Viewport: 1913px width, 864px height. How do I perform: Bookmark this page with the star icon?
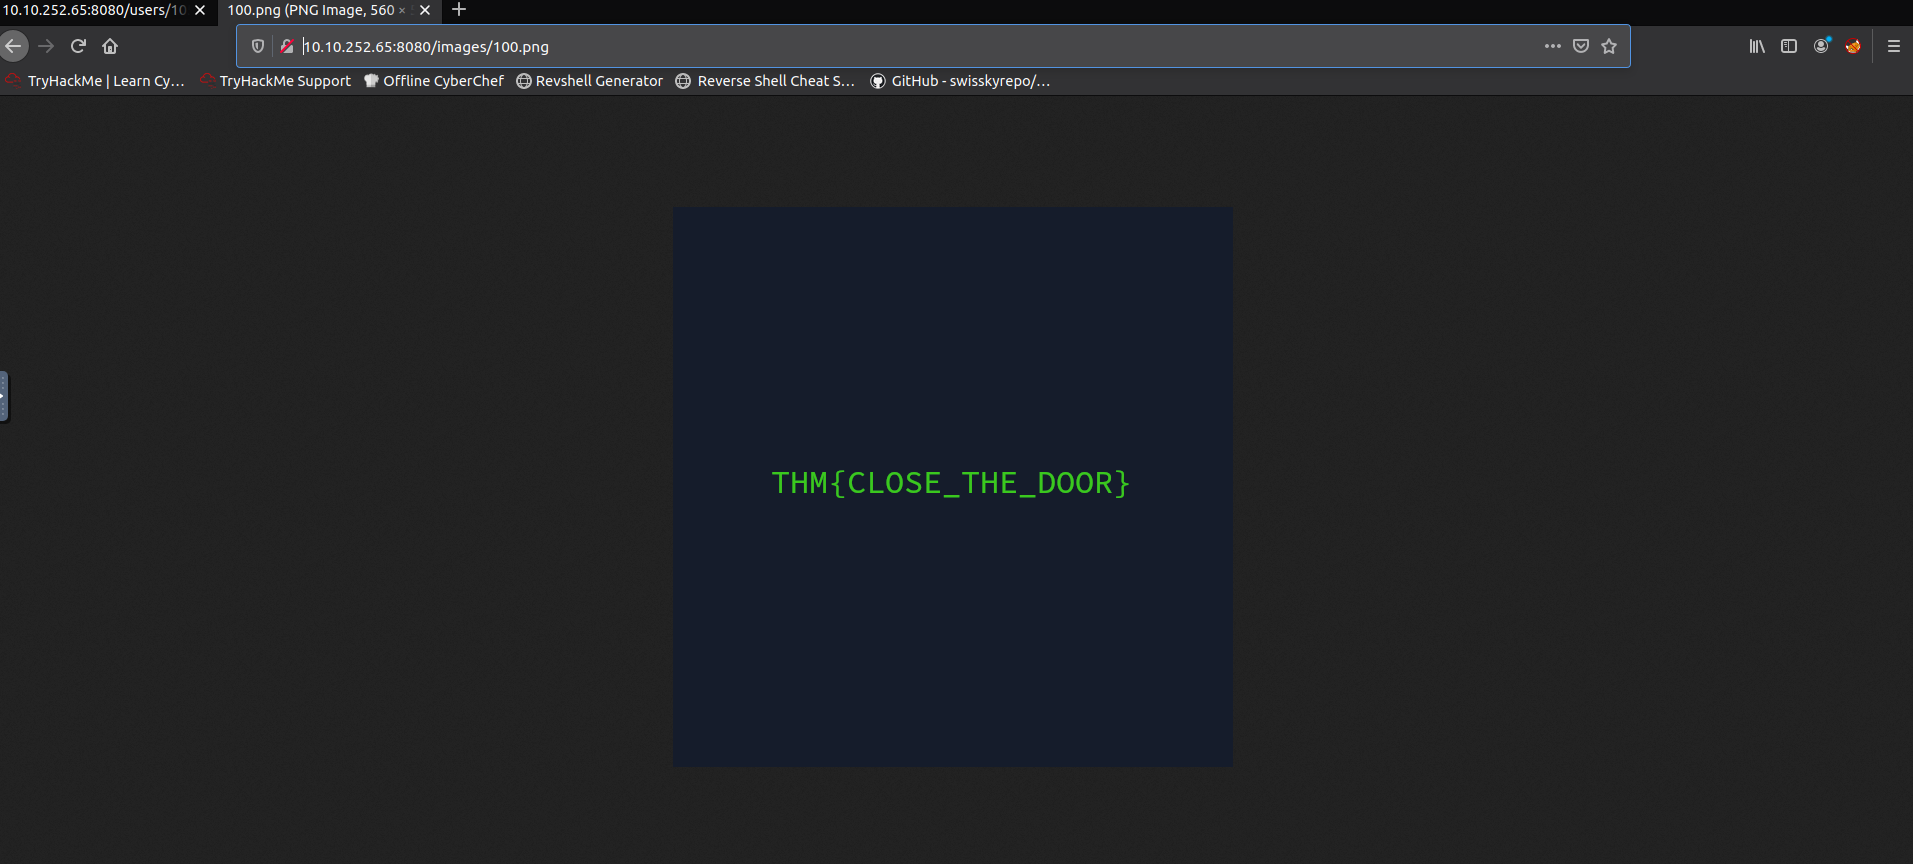(x=1609, y=46)
